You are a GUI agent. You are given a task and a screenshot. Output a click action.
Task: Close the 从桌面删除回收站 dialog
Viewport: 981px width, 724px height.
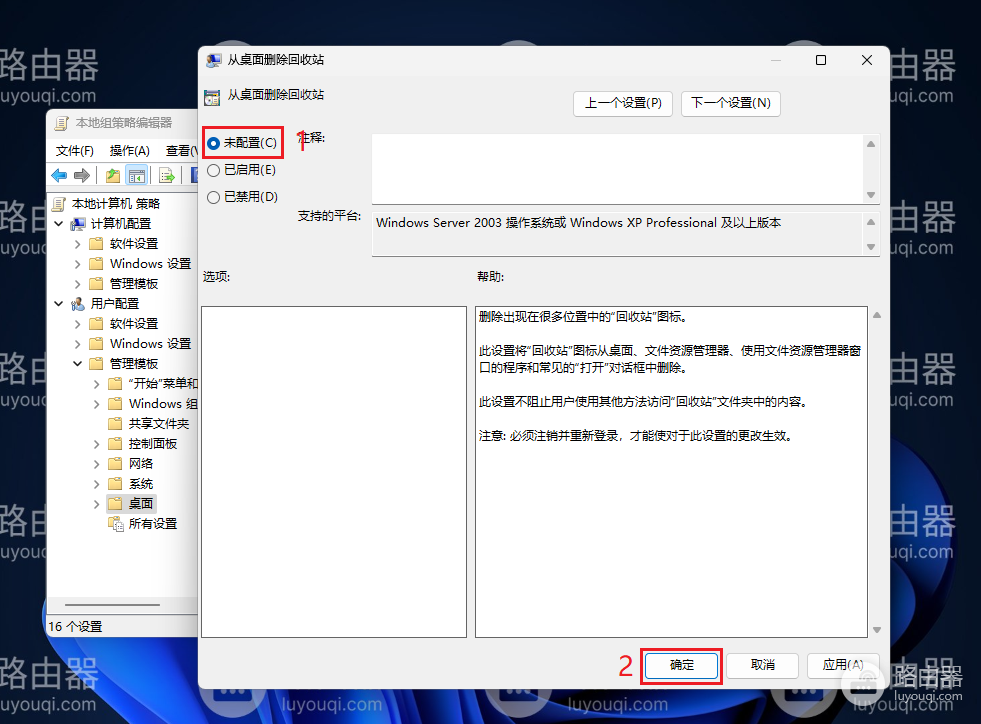click(867, 60)
